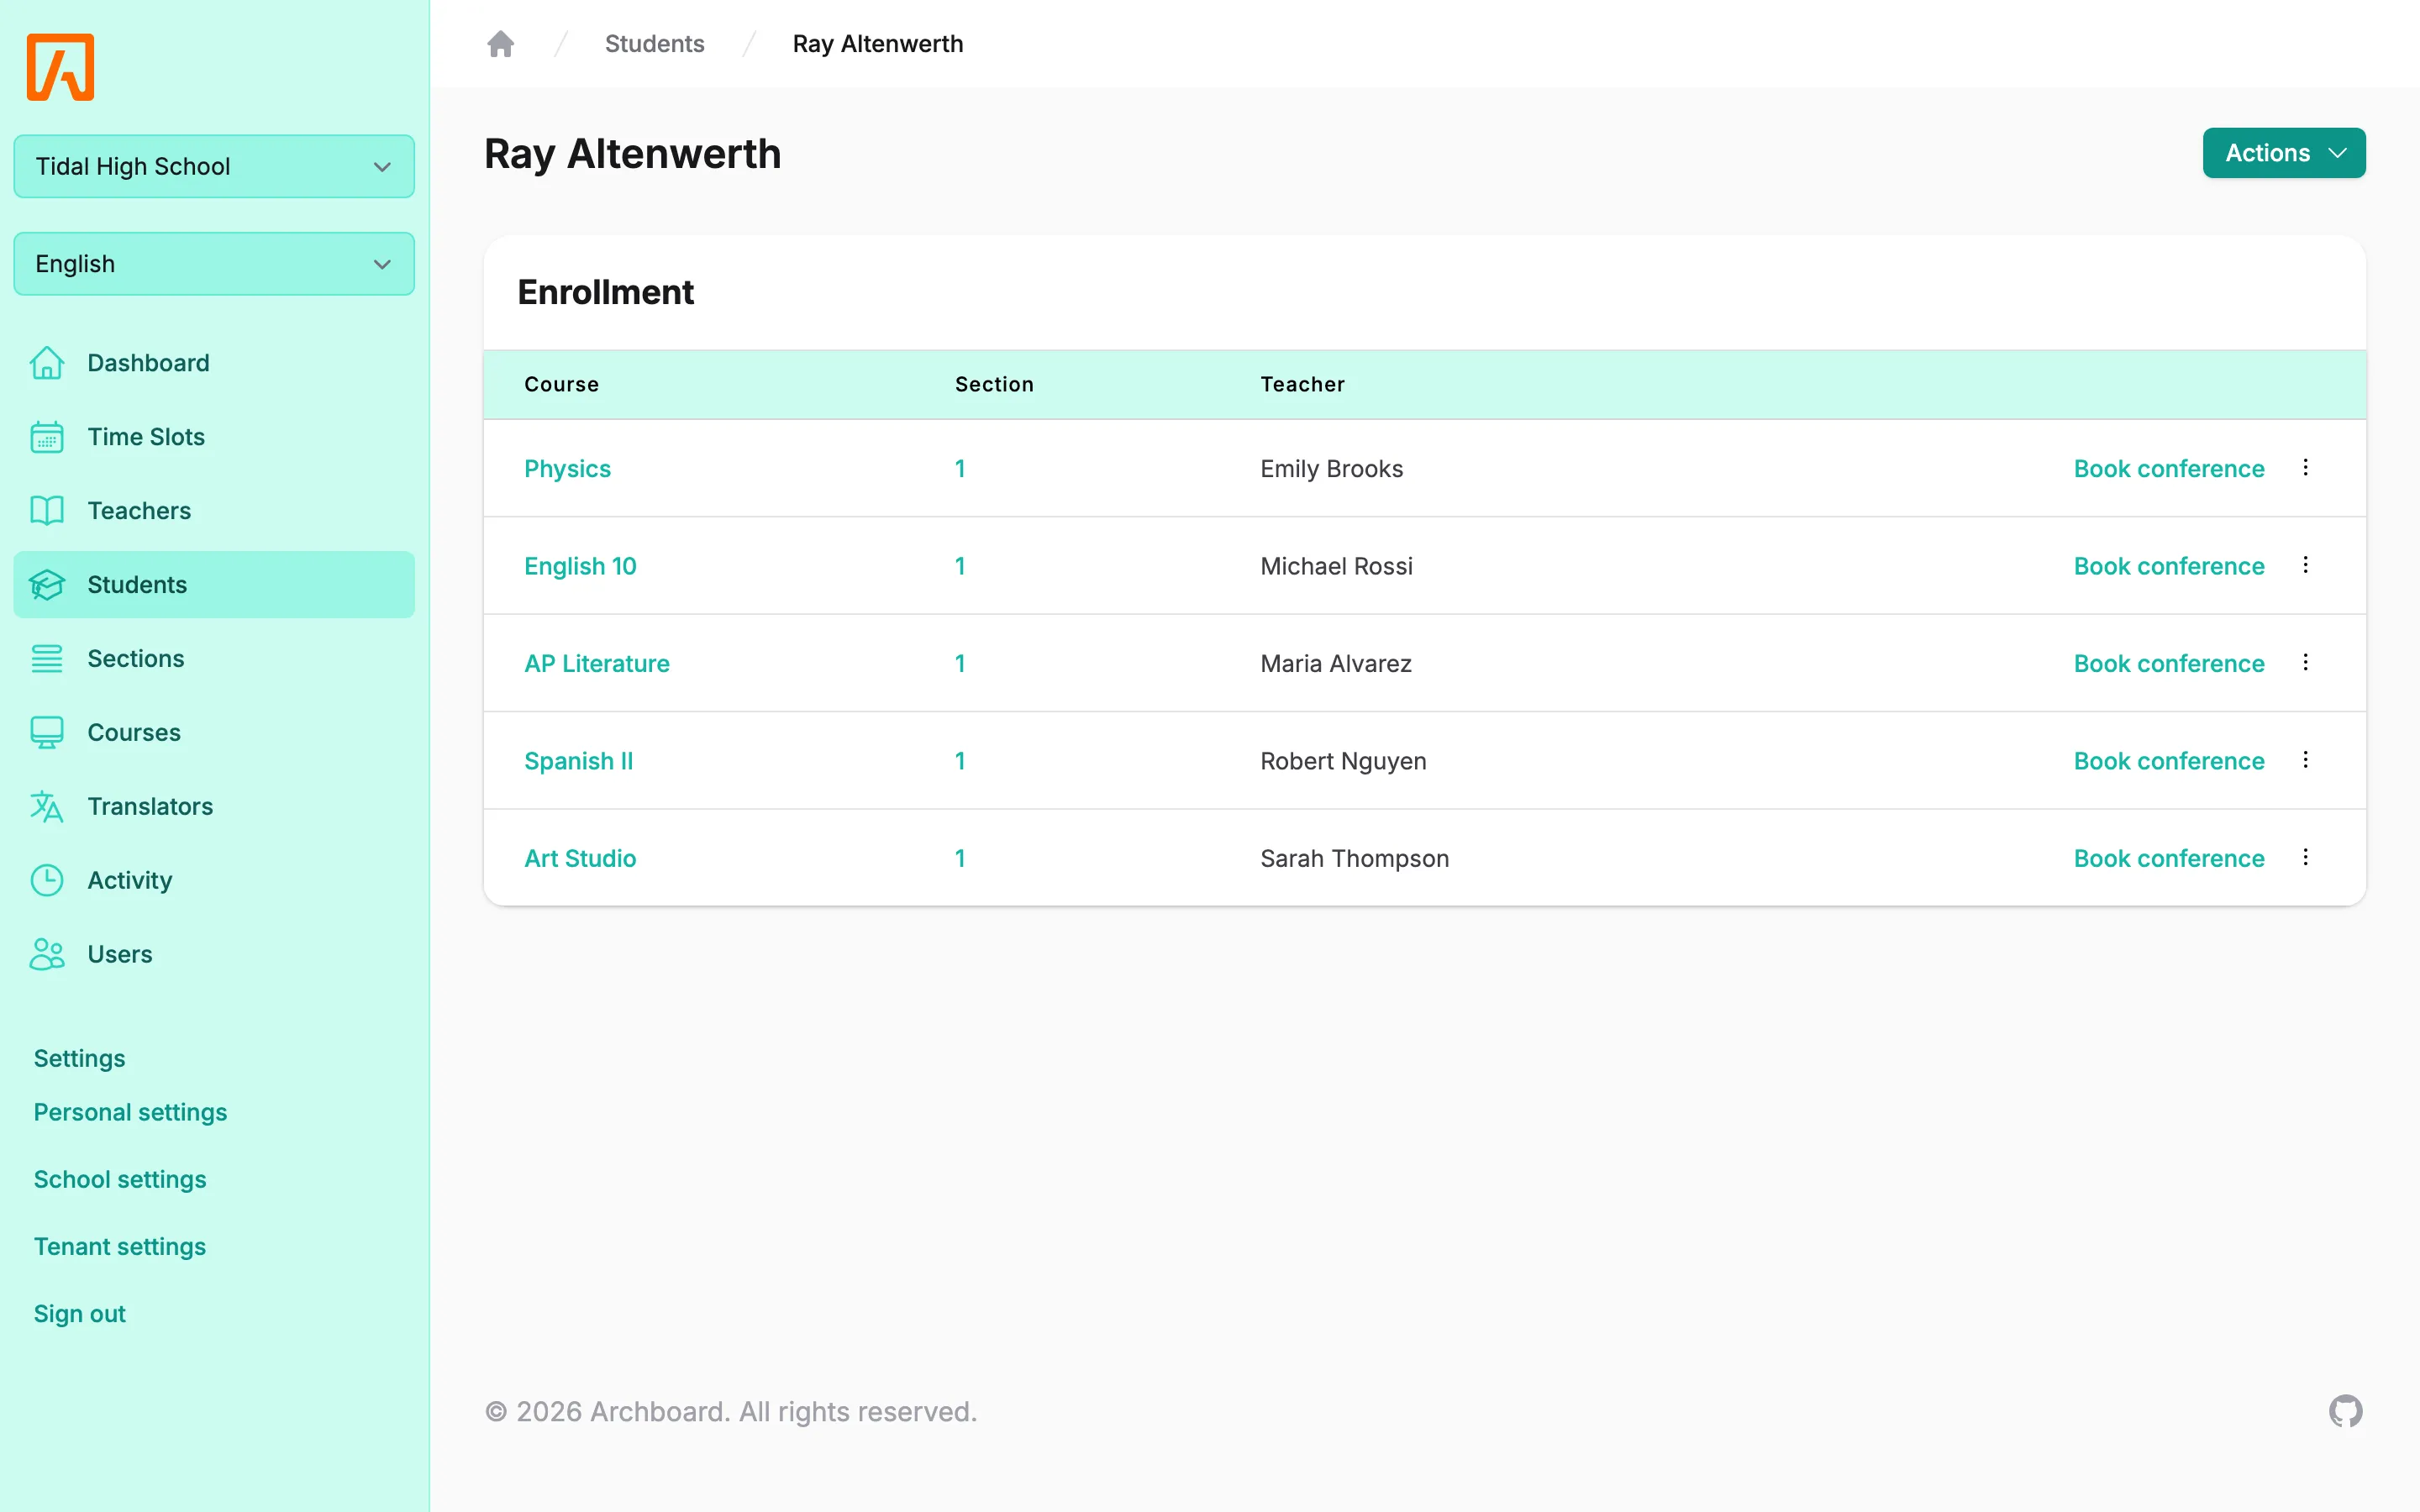Viewport: 2420px width, 1512px height.
Task: Sign out of the application
Action: point(80,1313)
